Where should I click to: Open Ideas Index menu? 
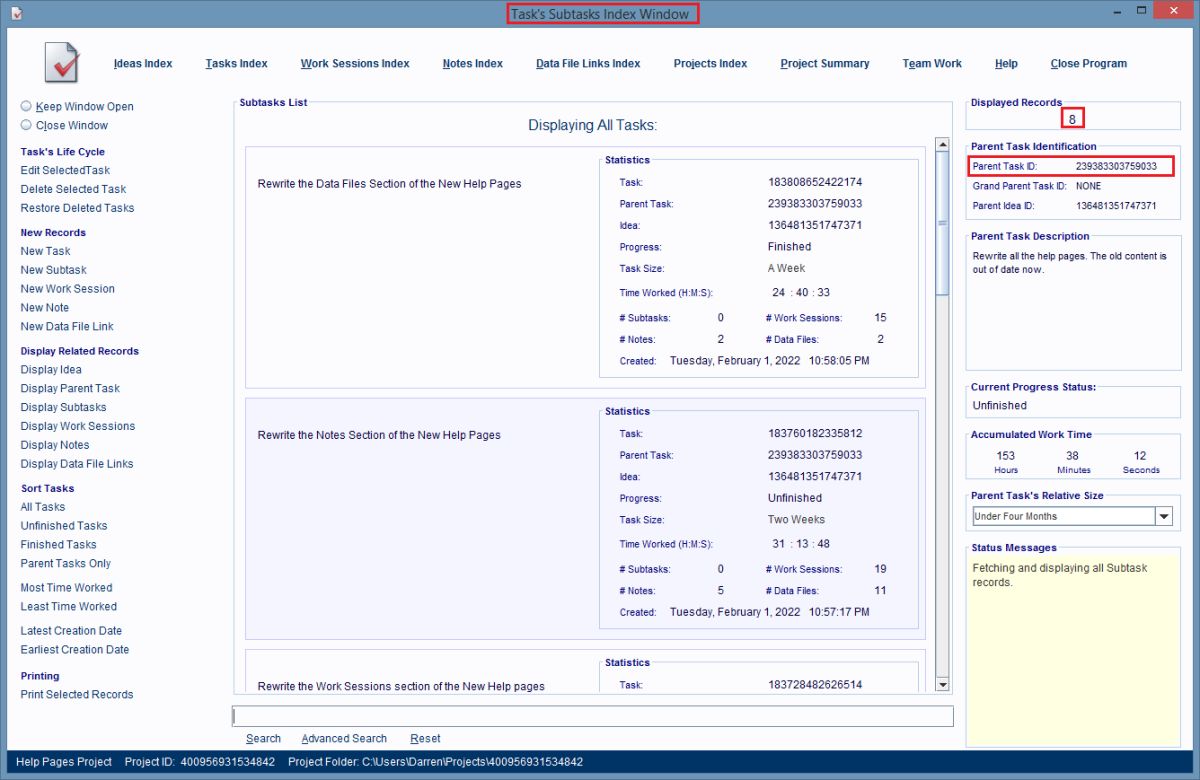coord(143,63)
